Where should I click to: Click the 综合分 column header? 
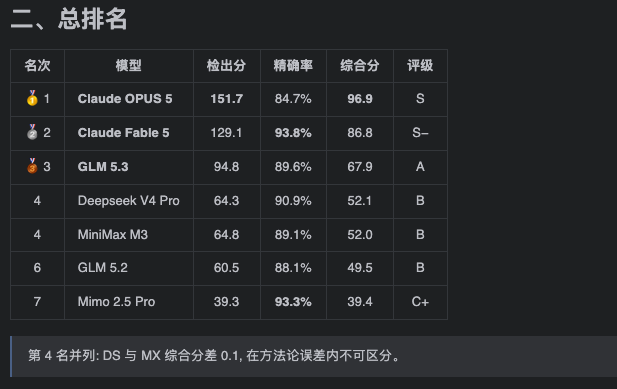pos(360,65)
